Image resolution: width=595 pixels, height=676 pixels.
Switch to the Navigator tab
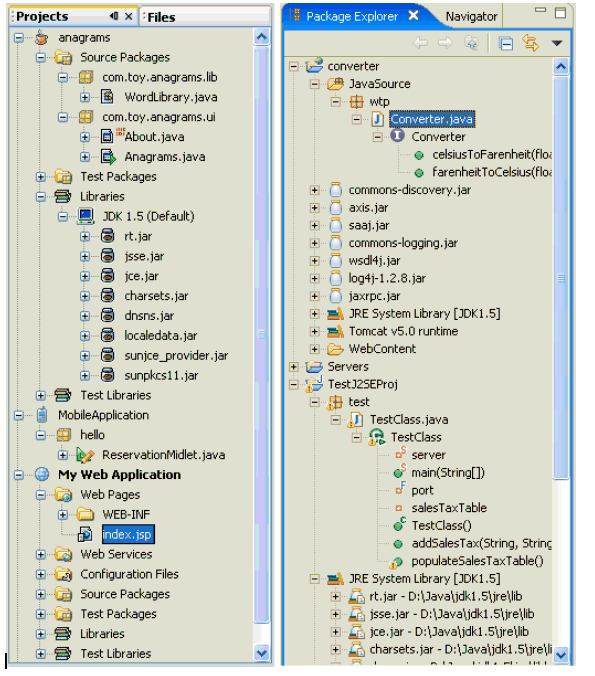[x=471, y=16]
